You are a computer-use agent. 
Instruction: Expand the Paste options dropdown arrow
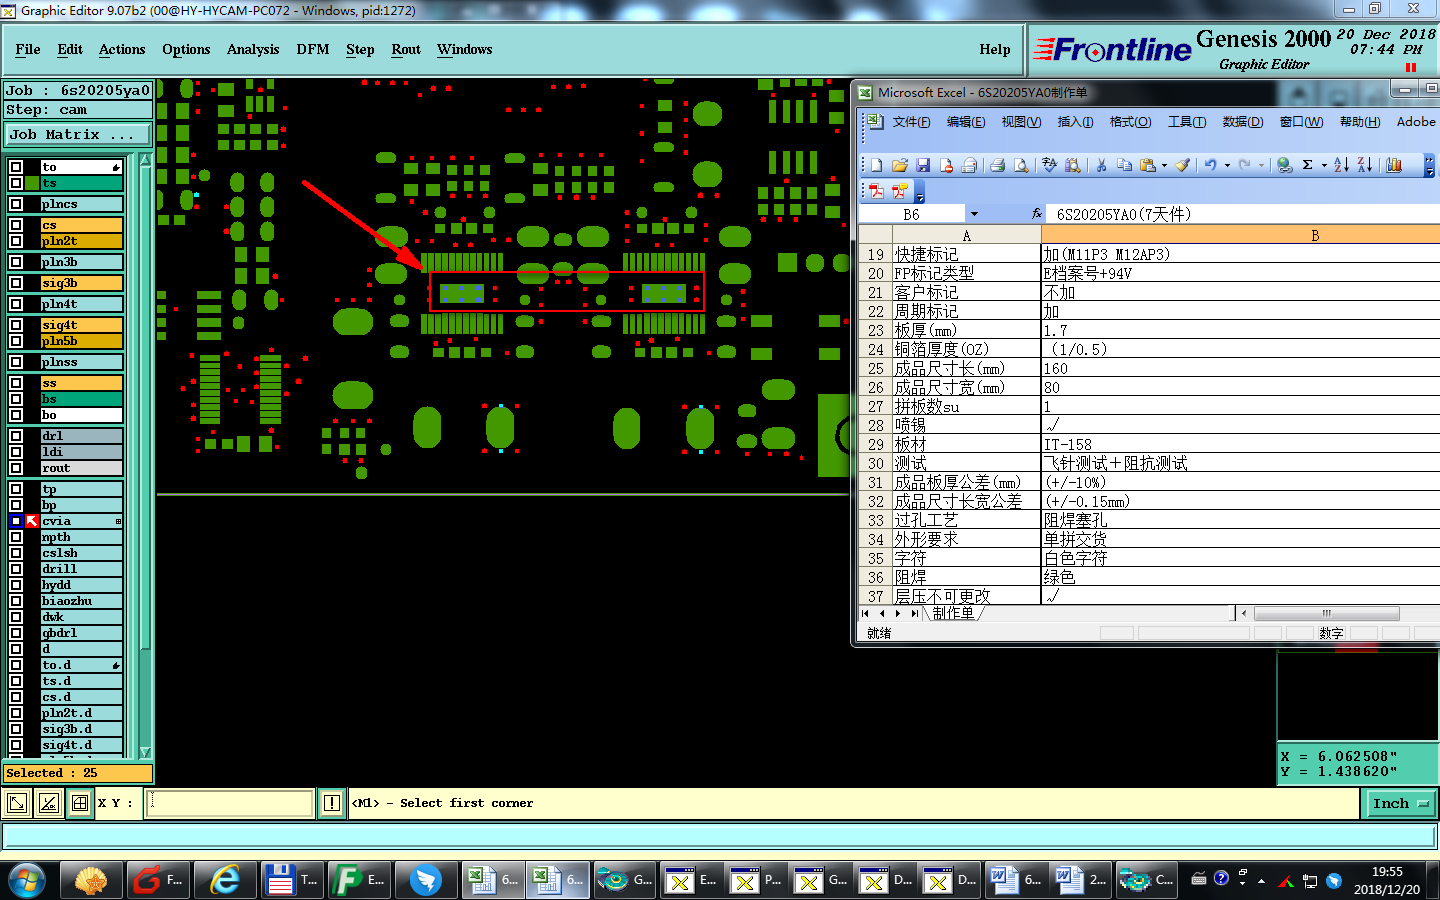[x=1165, y=165]
